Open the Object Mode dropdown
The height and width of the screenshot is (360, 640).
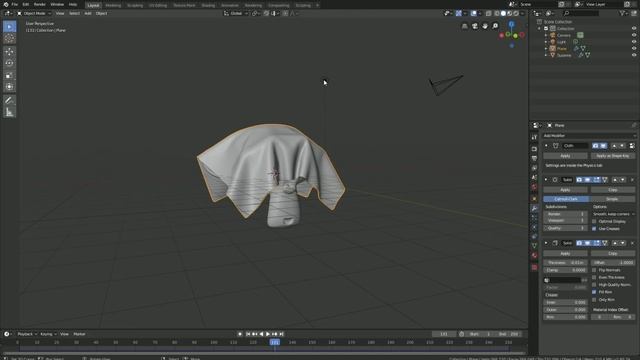coord(34,13)
